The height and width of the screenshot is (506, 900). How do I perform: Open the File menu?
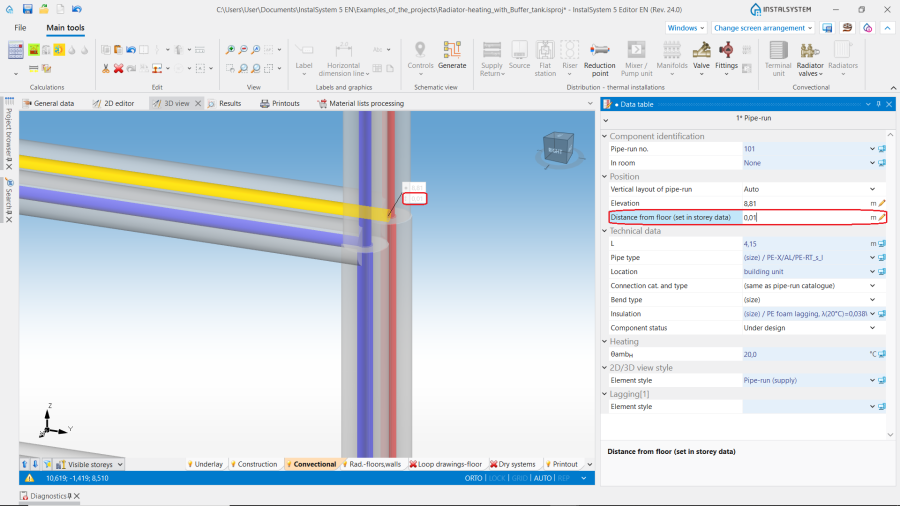(21, 28)
